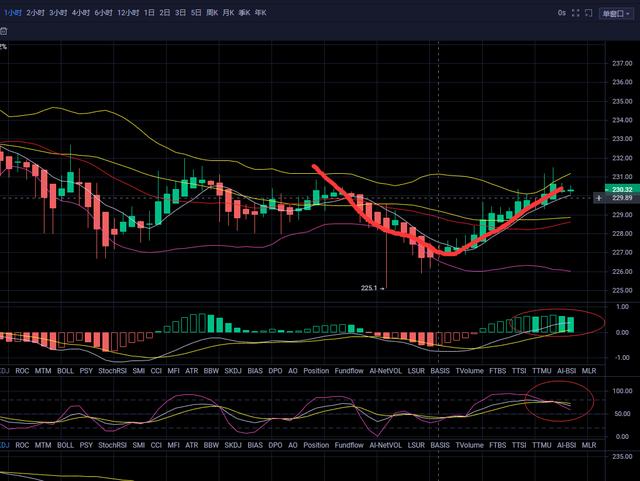The width and height of the screenshot is (640, 481).
Task: Choose the 周K weekly candlestick period
Action: tap(212, 13)
